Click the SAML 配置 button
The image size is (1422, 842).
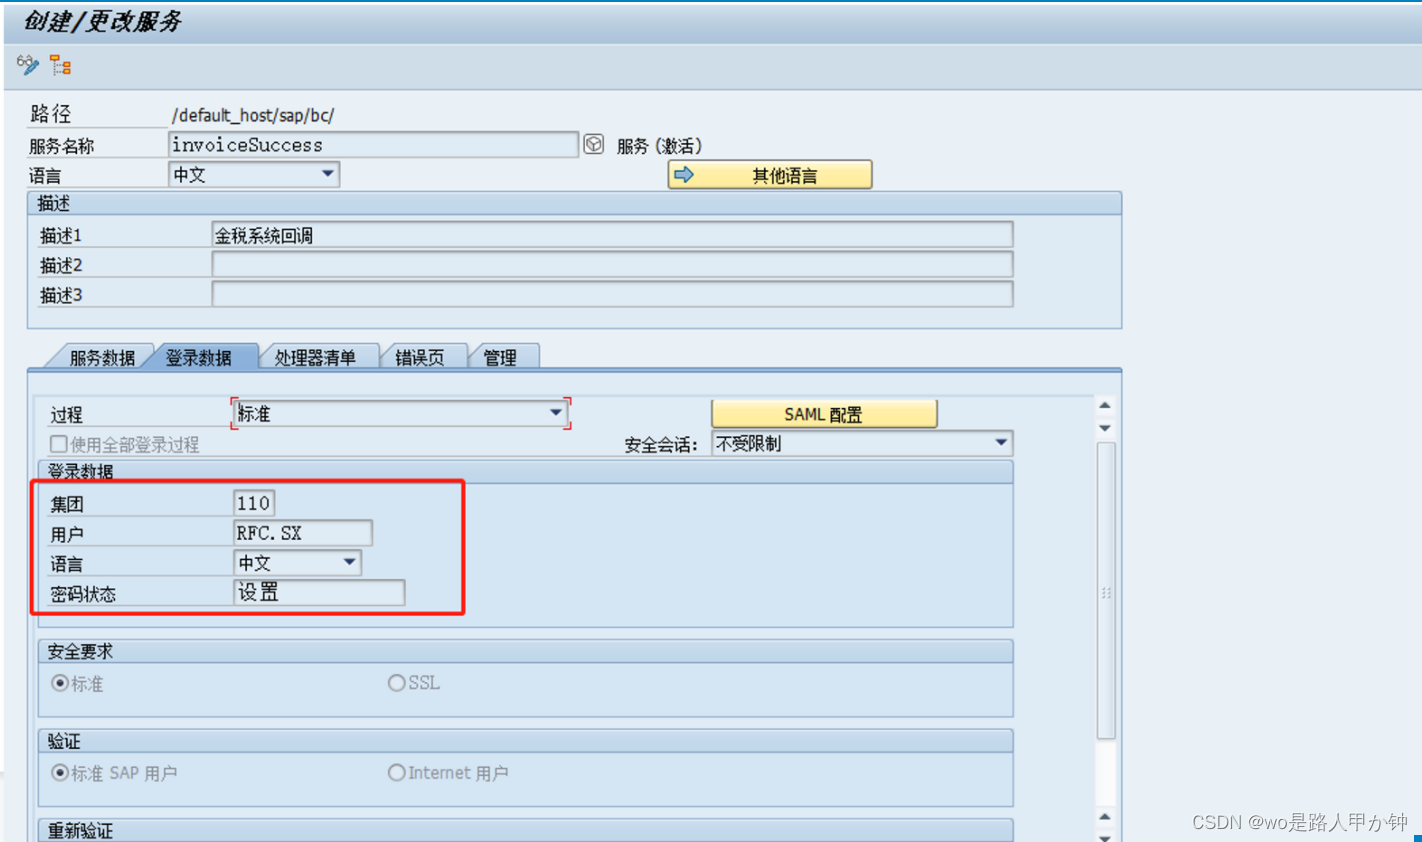(823, 412)
